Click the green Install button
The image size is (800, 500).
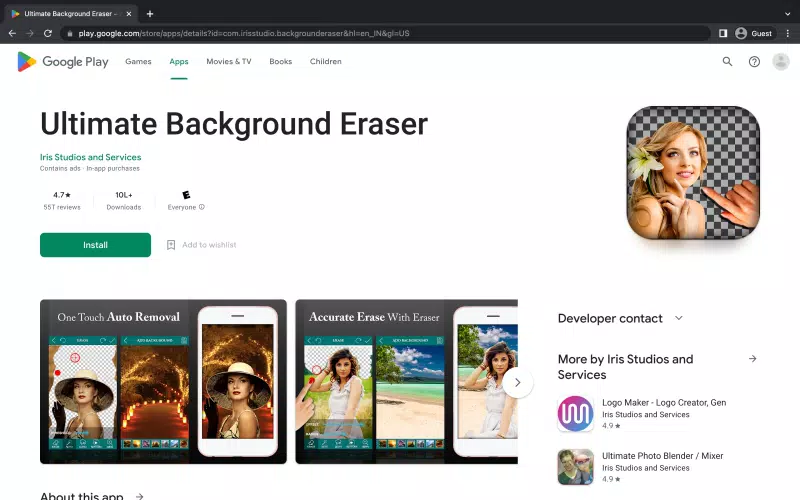click(95, 245)
